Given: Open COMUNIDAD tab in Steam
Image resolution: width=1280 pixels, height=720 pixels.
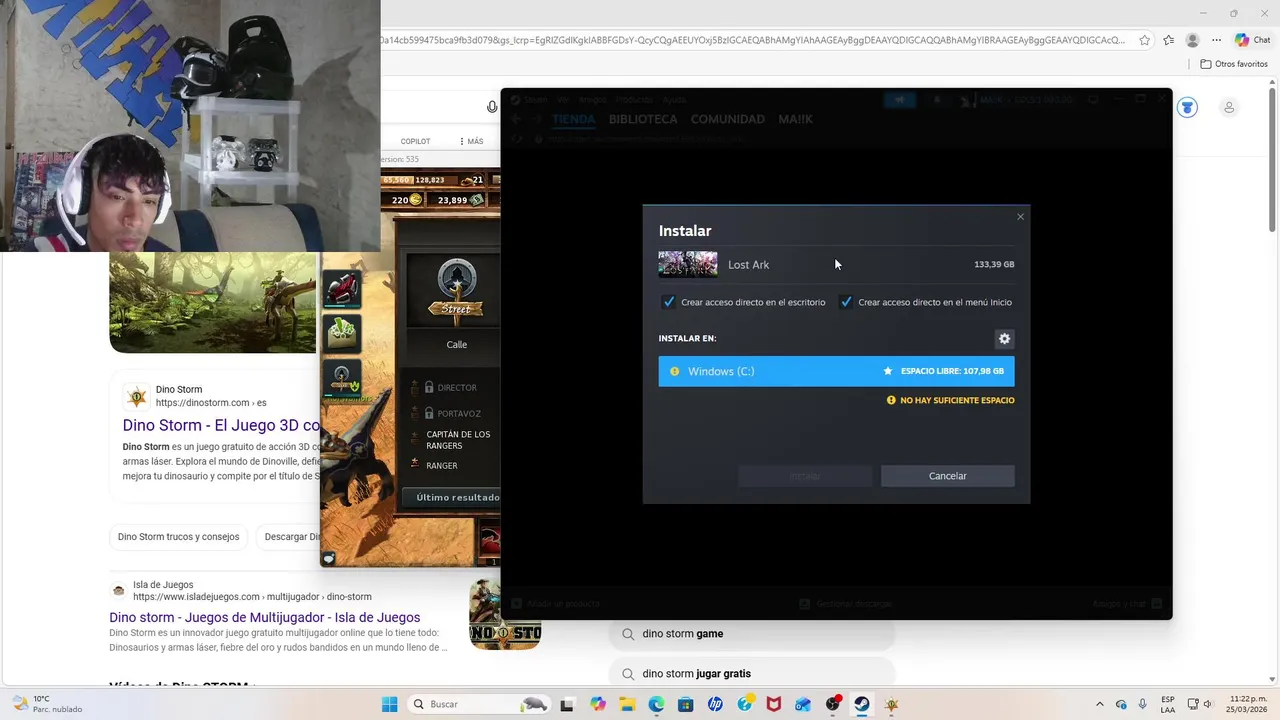Looking at the screenshot, I should [x=728, y=119].
